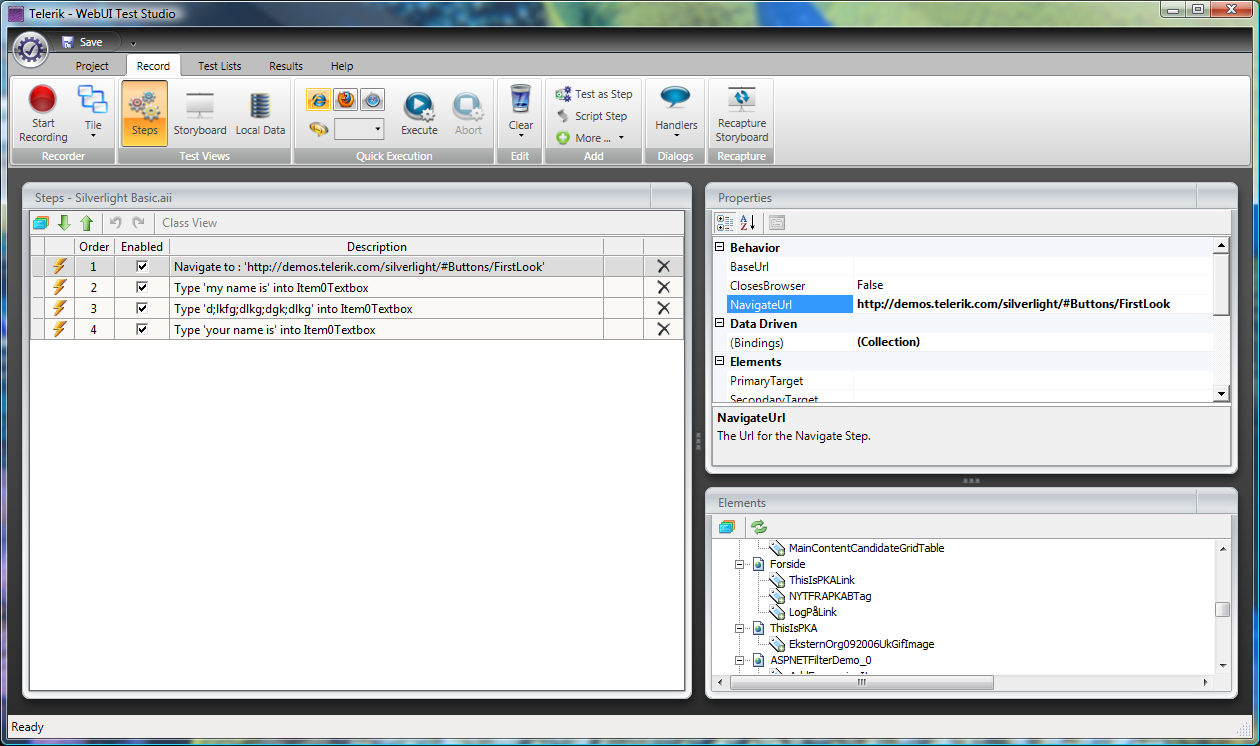This screenshot has width=1260, height=746.
Task: Click lightning icon of step 1
Action: click(x=59, y=266)
